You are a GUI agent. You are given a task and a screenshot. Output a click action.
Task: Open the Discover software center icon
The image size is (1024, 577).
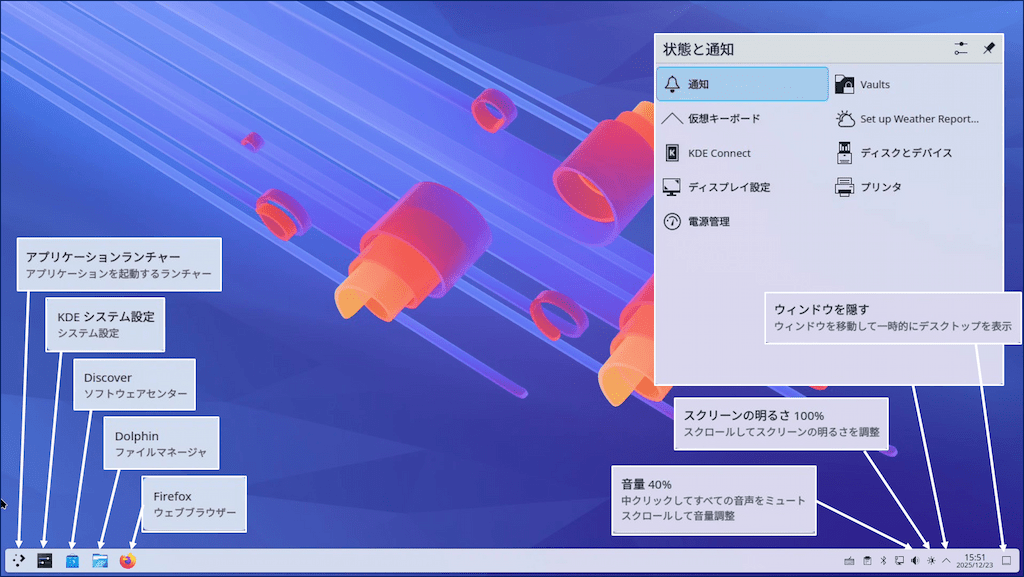[72, 561]
